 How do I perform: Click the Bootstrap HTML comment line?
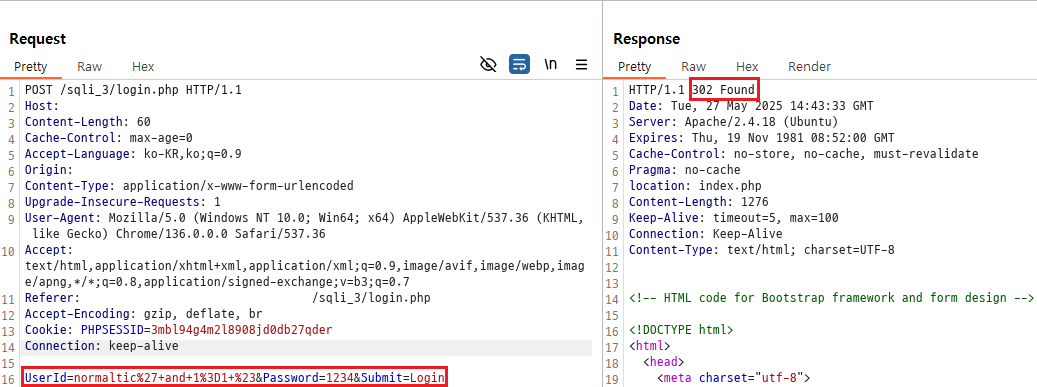click(831, 298)
